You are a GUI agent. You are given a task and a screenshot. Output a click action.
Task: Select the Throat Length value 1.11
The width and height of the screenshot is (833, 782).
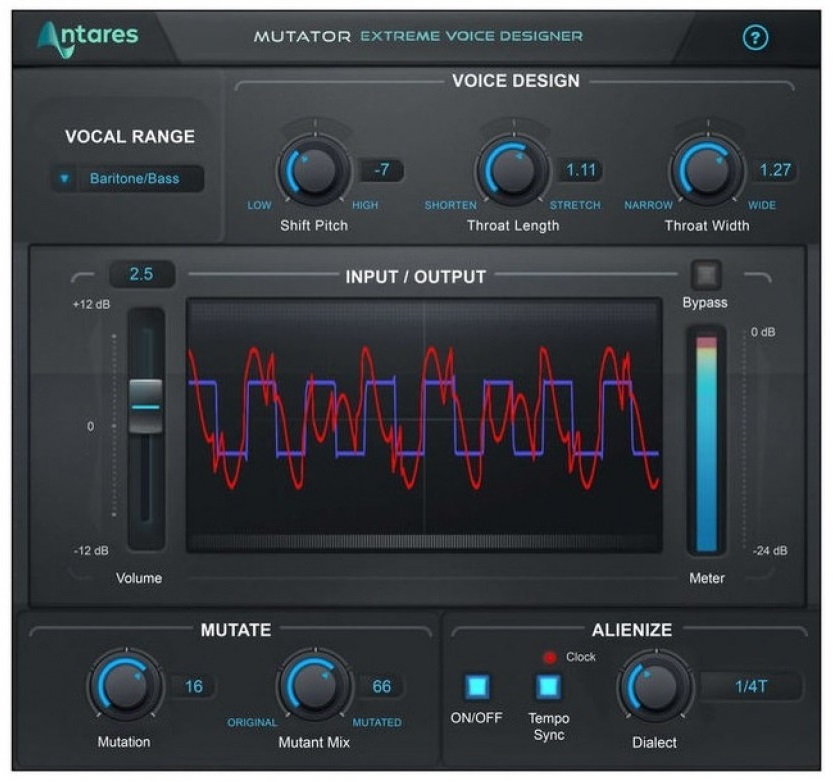(581, 171)
